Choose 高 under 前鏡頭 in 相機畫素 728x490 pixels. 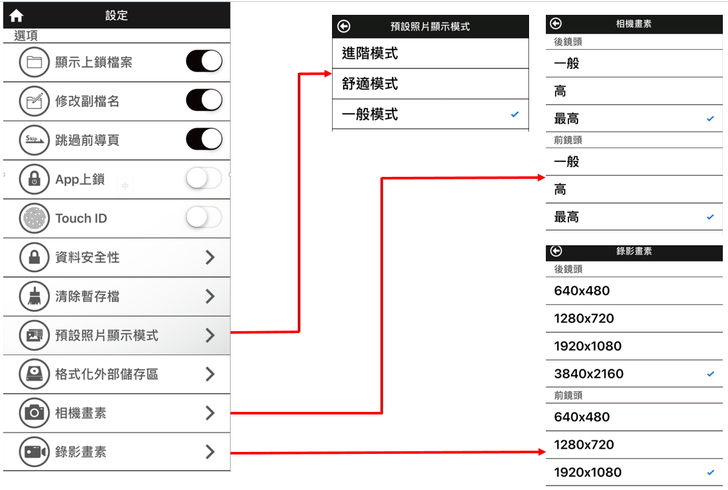[634, 189]
